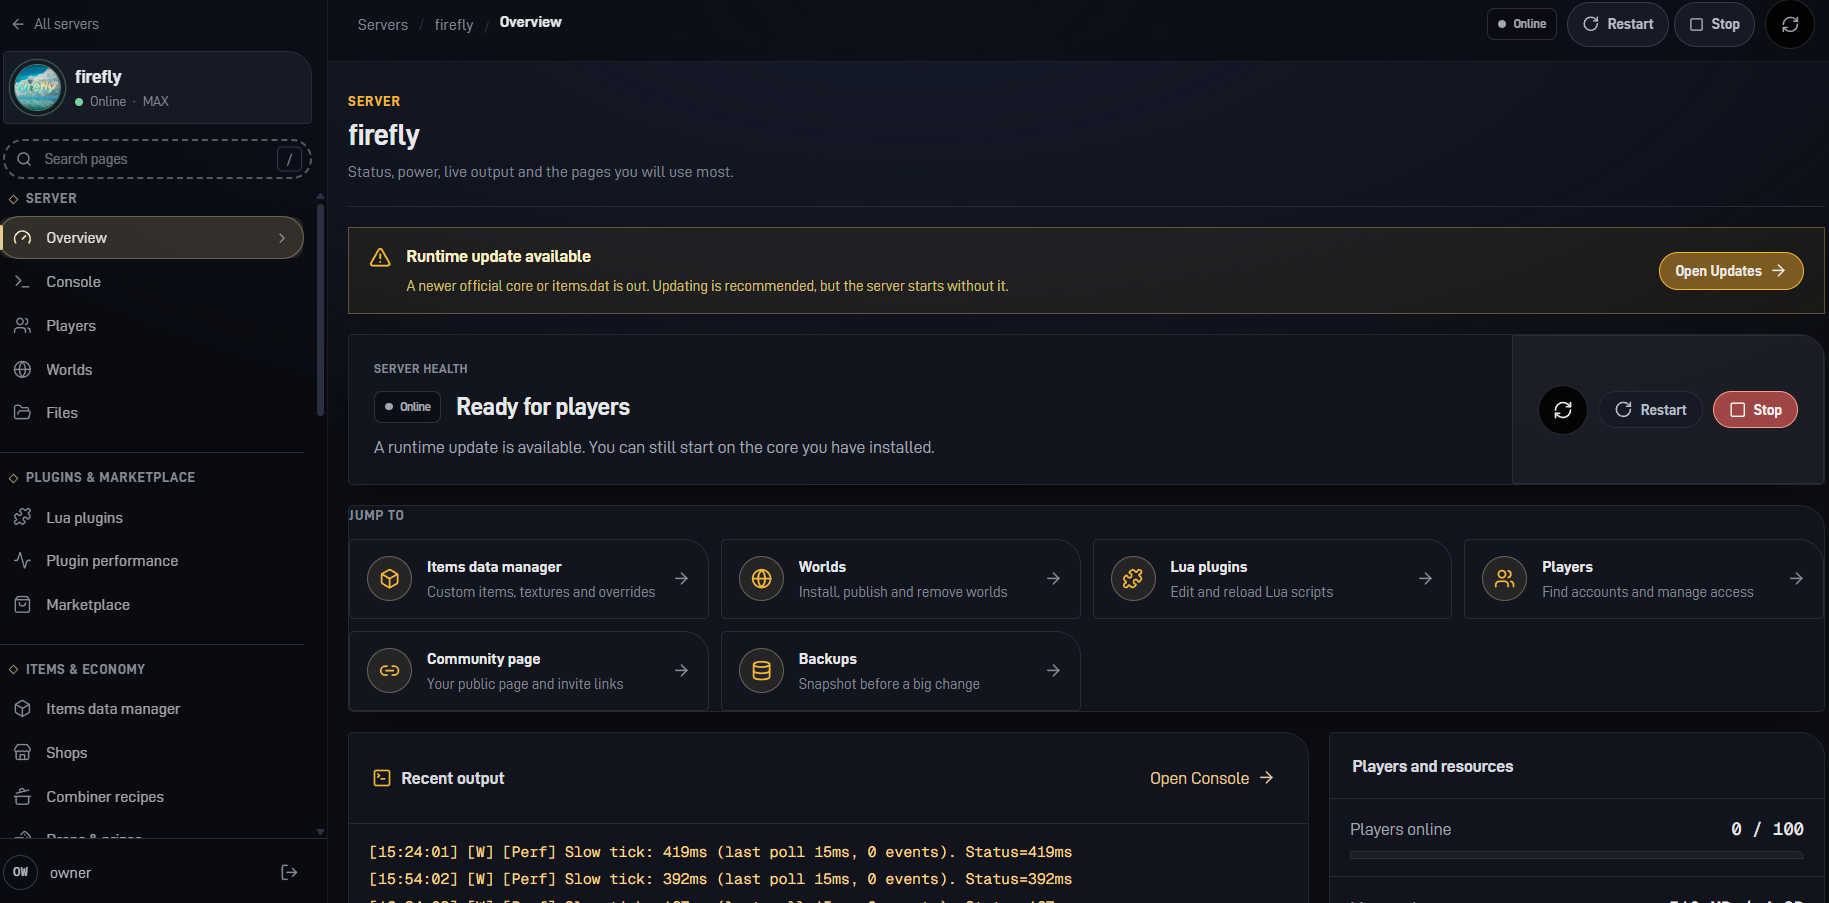Click the firefly server avatar image

tap(38, 88)
